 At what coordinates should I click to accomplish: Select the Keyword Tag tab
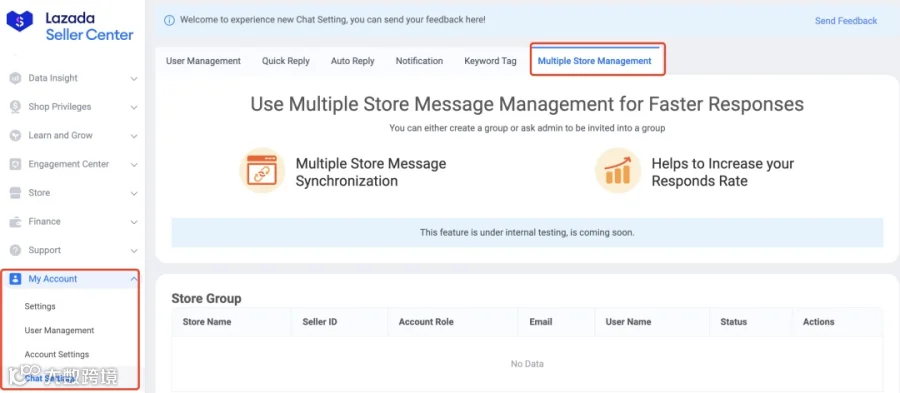click(490, 61)
